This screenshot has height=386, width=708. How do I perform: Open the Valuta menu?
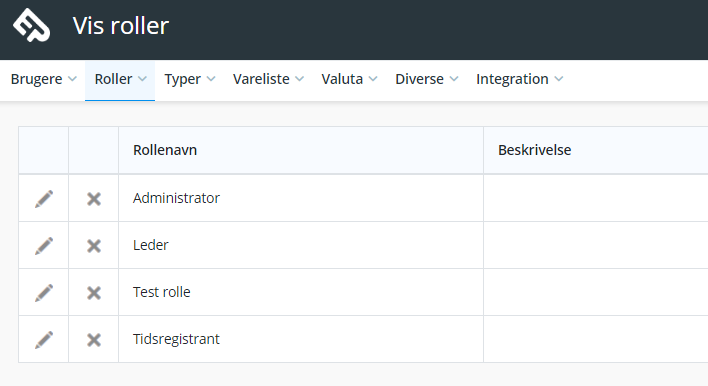click(x=349, y=79)
